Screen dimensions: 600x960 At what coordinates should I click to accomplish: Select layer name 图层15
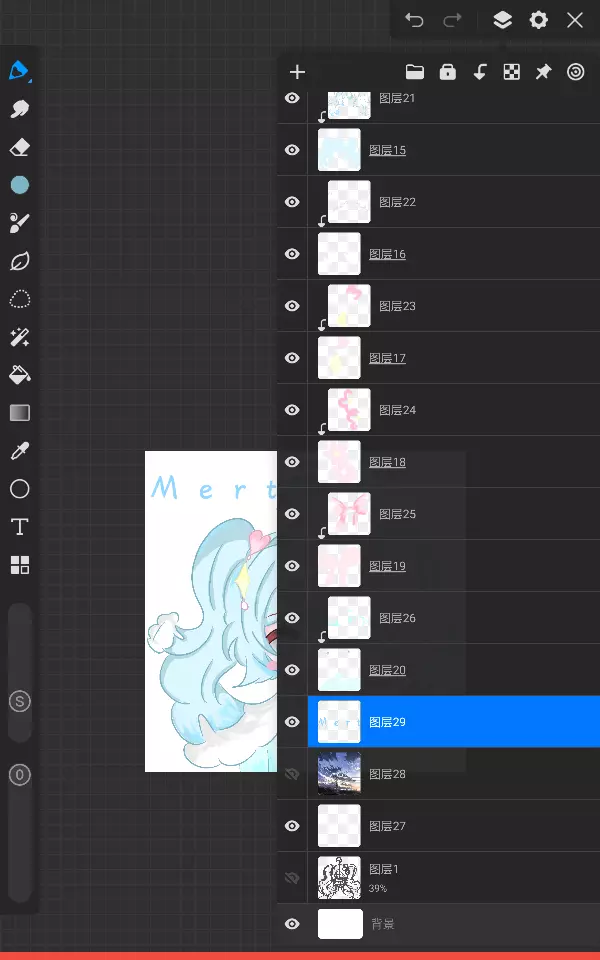388,150
